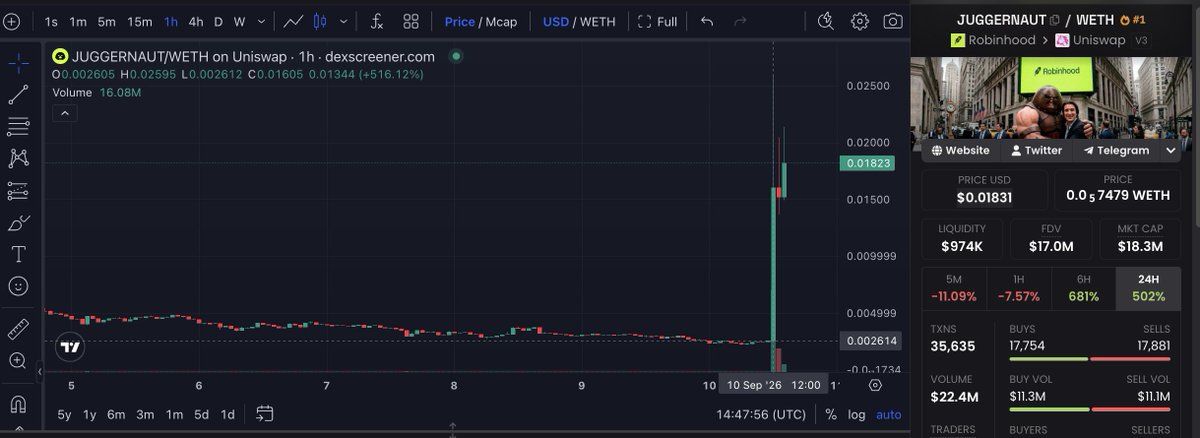Image resolution: width=1200 pixels, height=438 pixels.
Task: Click the chart time axis settings gear
Action: [x=876, y=385]
